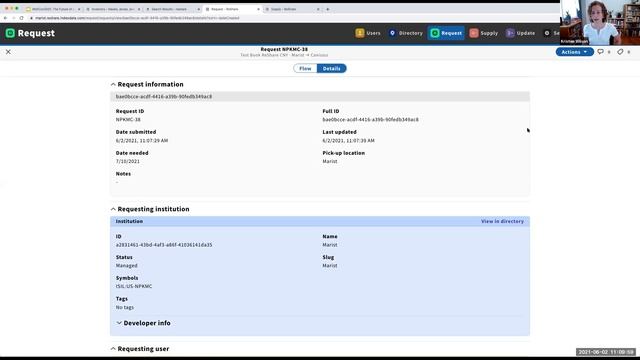Click the Institution card header
The height and width of the screenshot is (360, 640).
coord(320,221)
